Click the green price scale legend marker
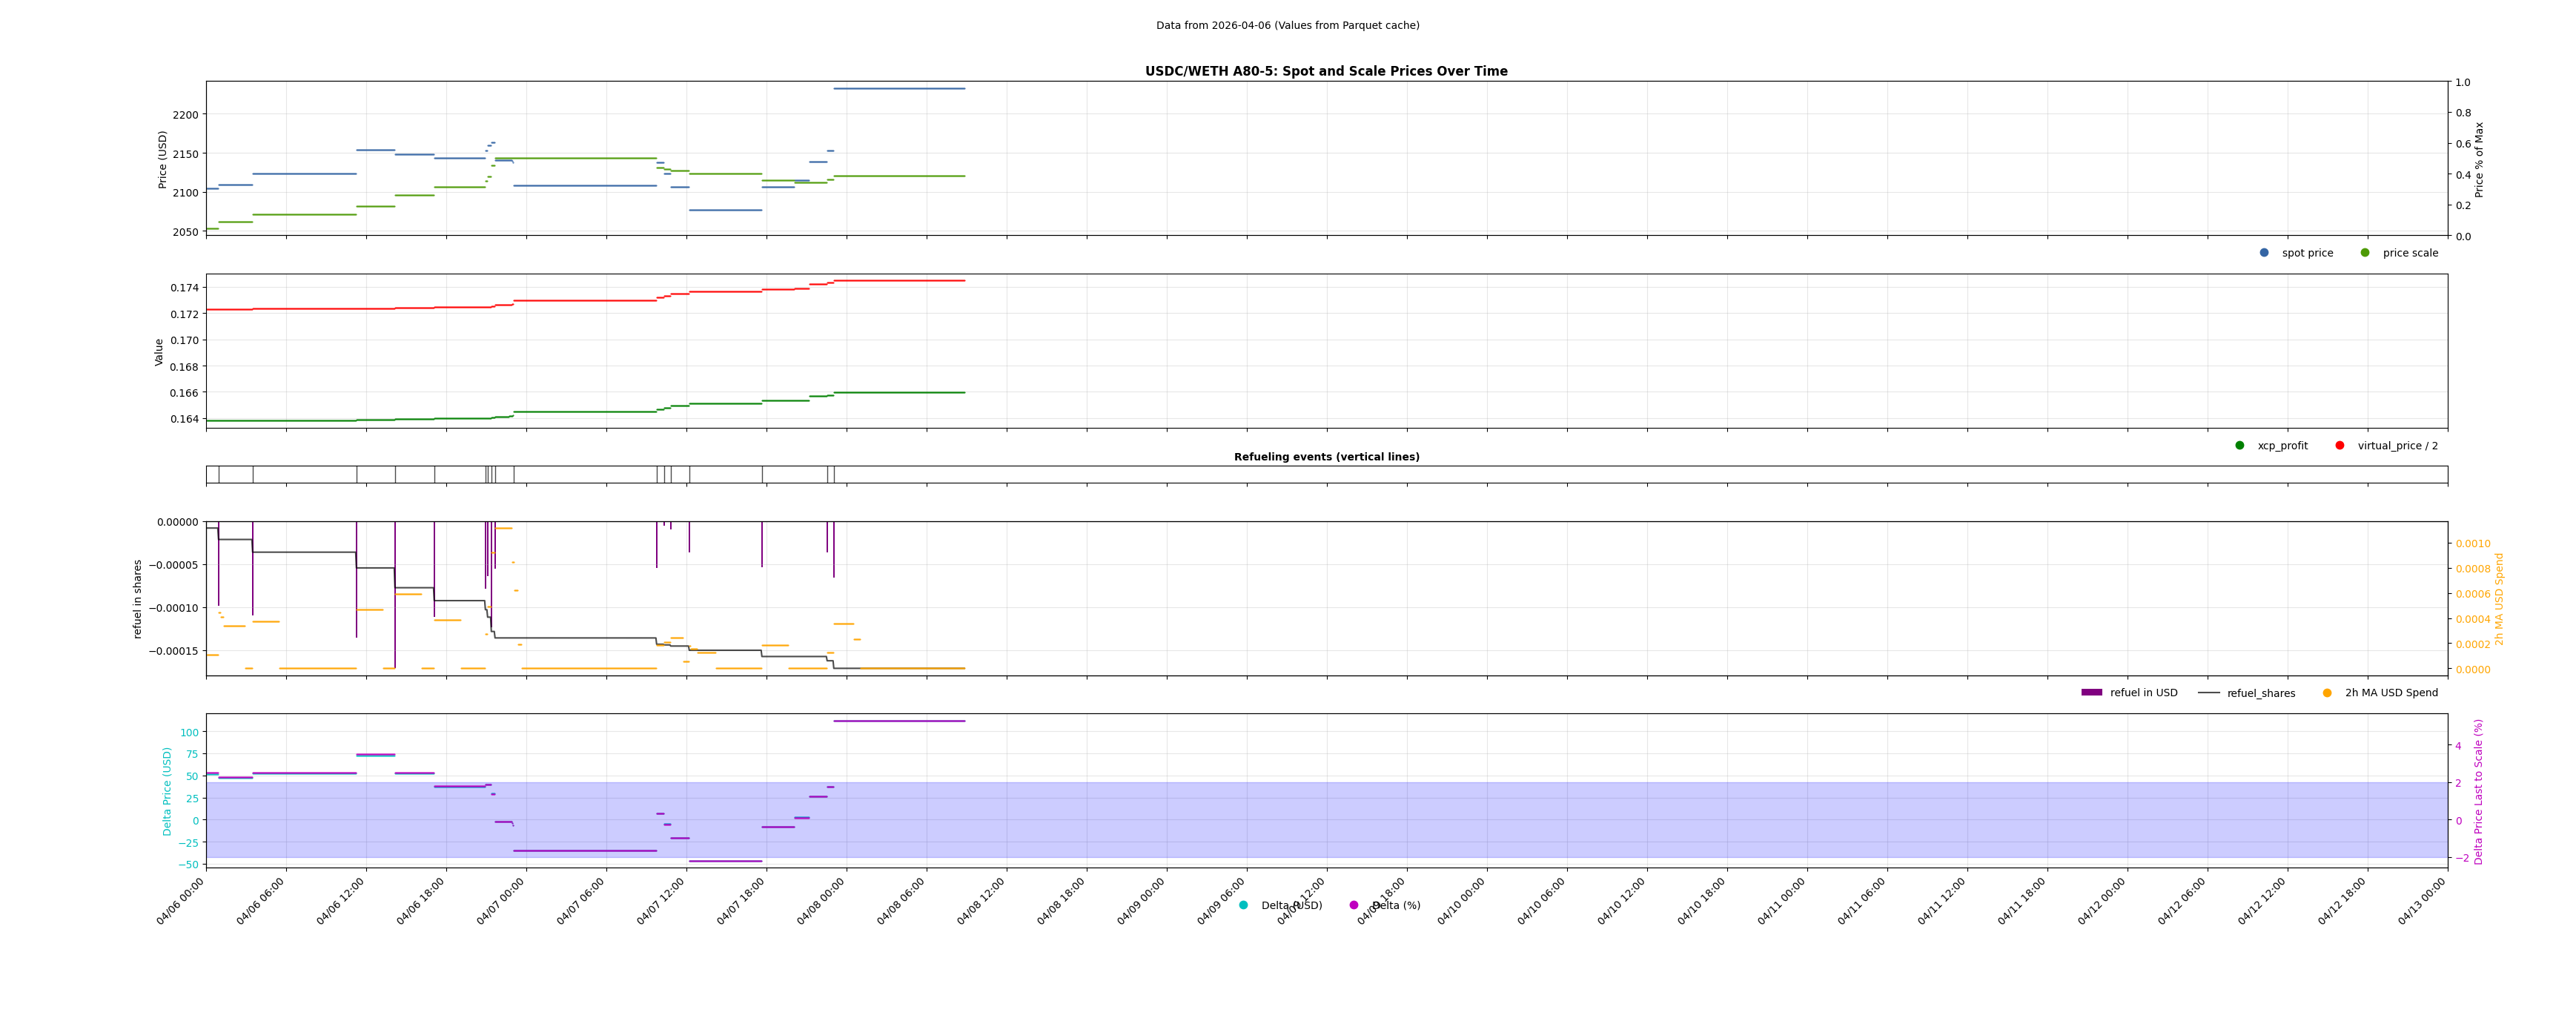The width and height of the screenshot is (2576, 1021). (x=2365, y=253)
